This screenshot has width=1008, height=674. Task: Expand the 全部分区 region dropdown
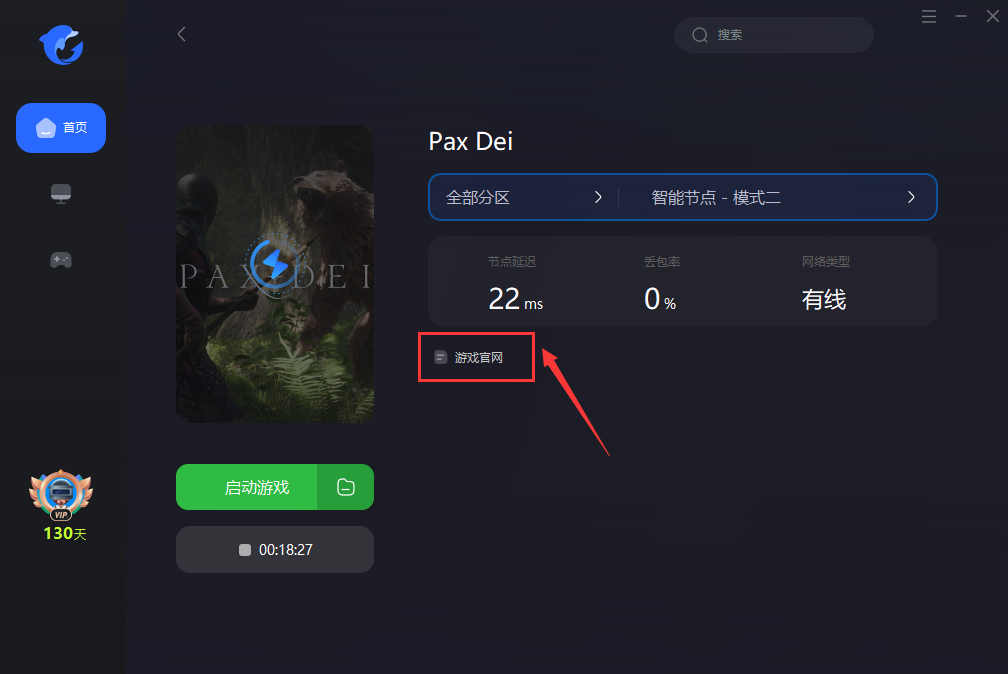coord(524,197)
